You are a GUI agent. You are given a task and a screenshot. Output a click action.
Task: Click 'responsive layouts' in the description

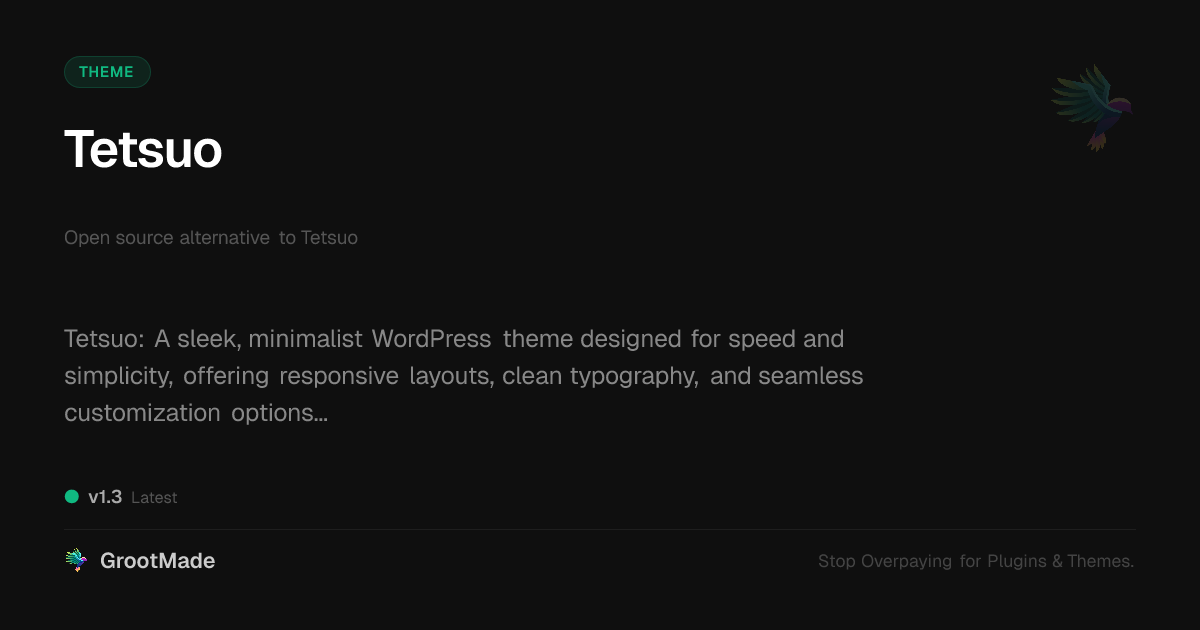(385, 376)
